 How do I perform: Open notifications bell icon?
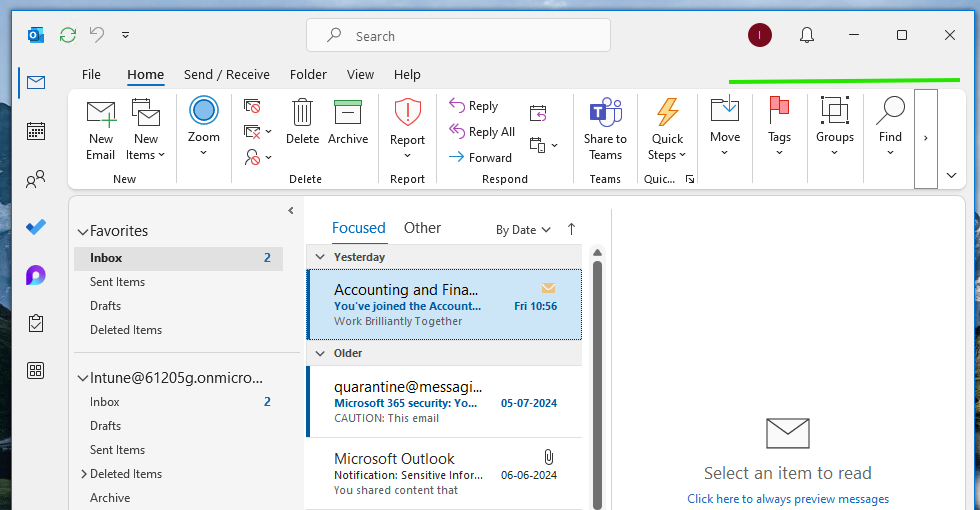pyautogui.click(x=807, y=35)
